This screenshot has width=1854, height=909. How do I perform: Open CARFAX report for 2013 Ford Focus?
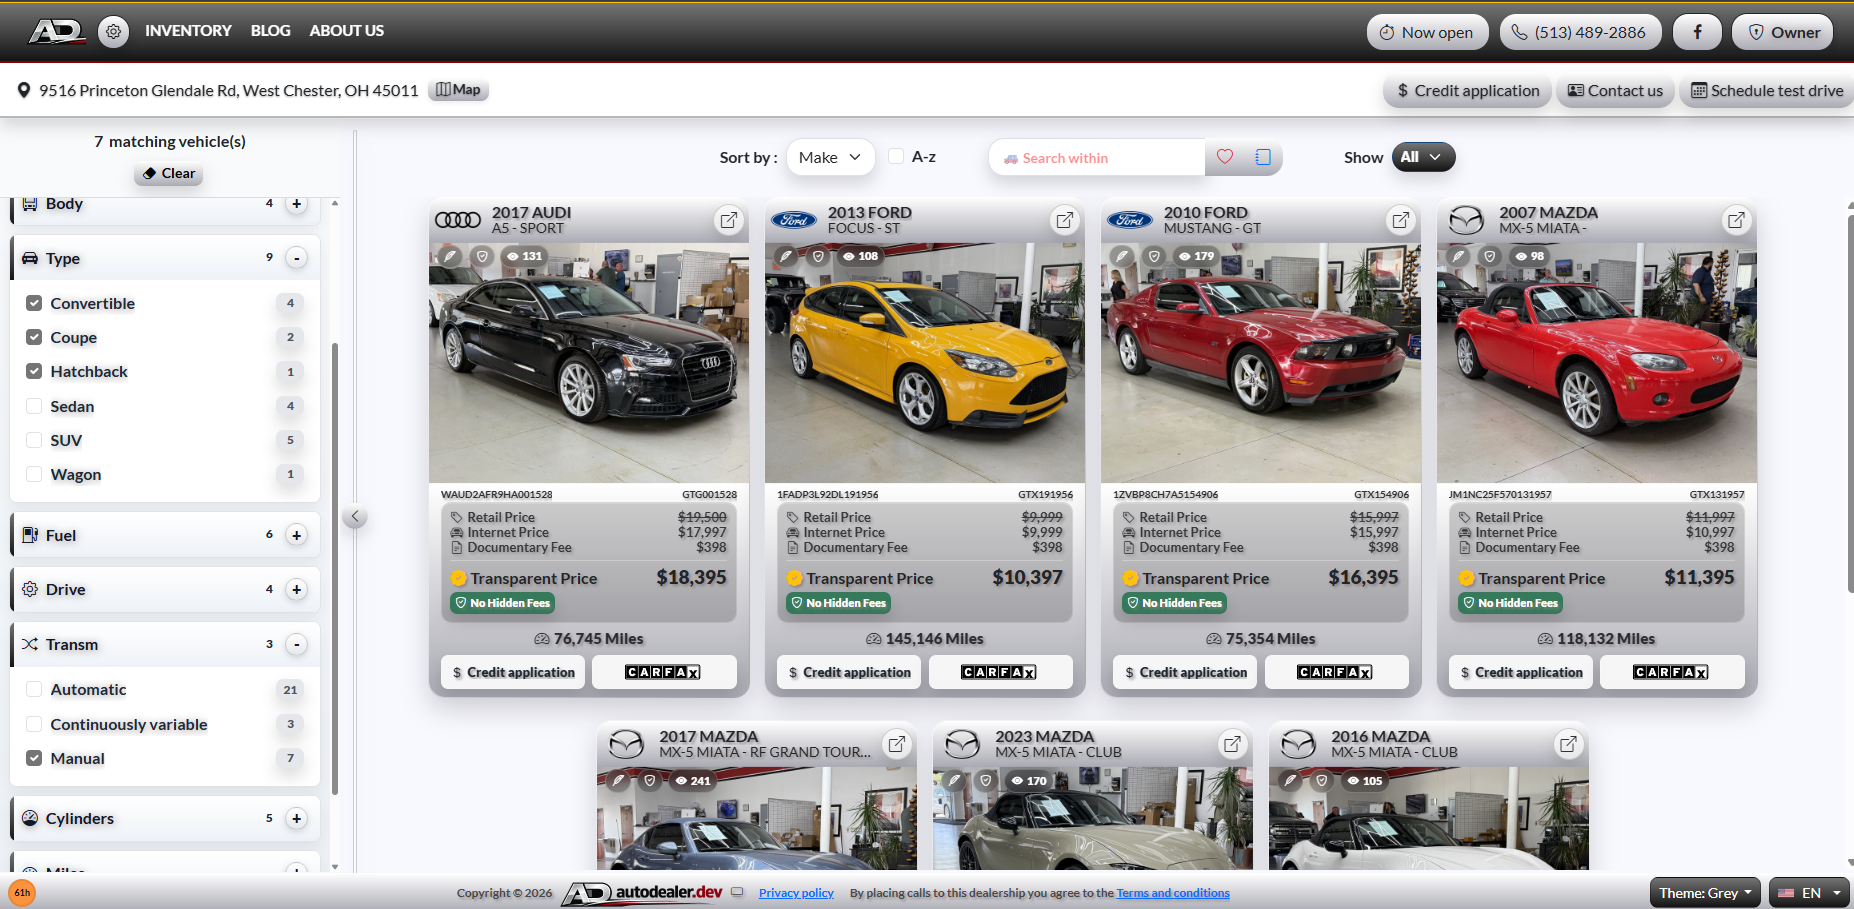[x=1000, y=672]
